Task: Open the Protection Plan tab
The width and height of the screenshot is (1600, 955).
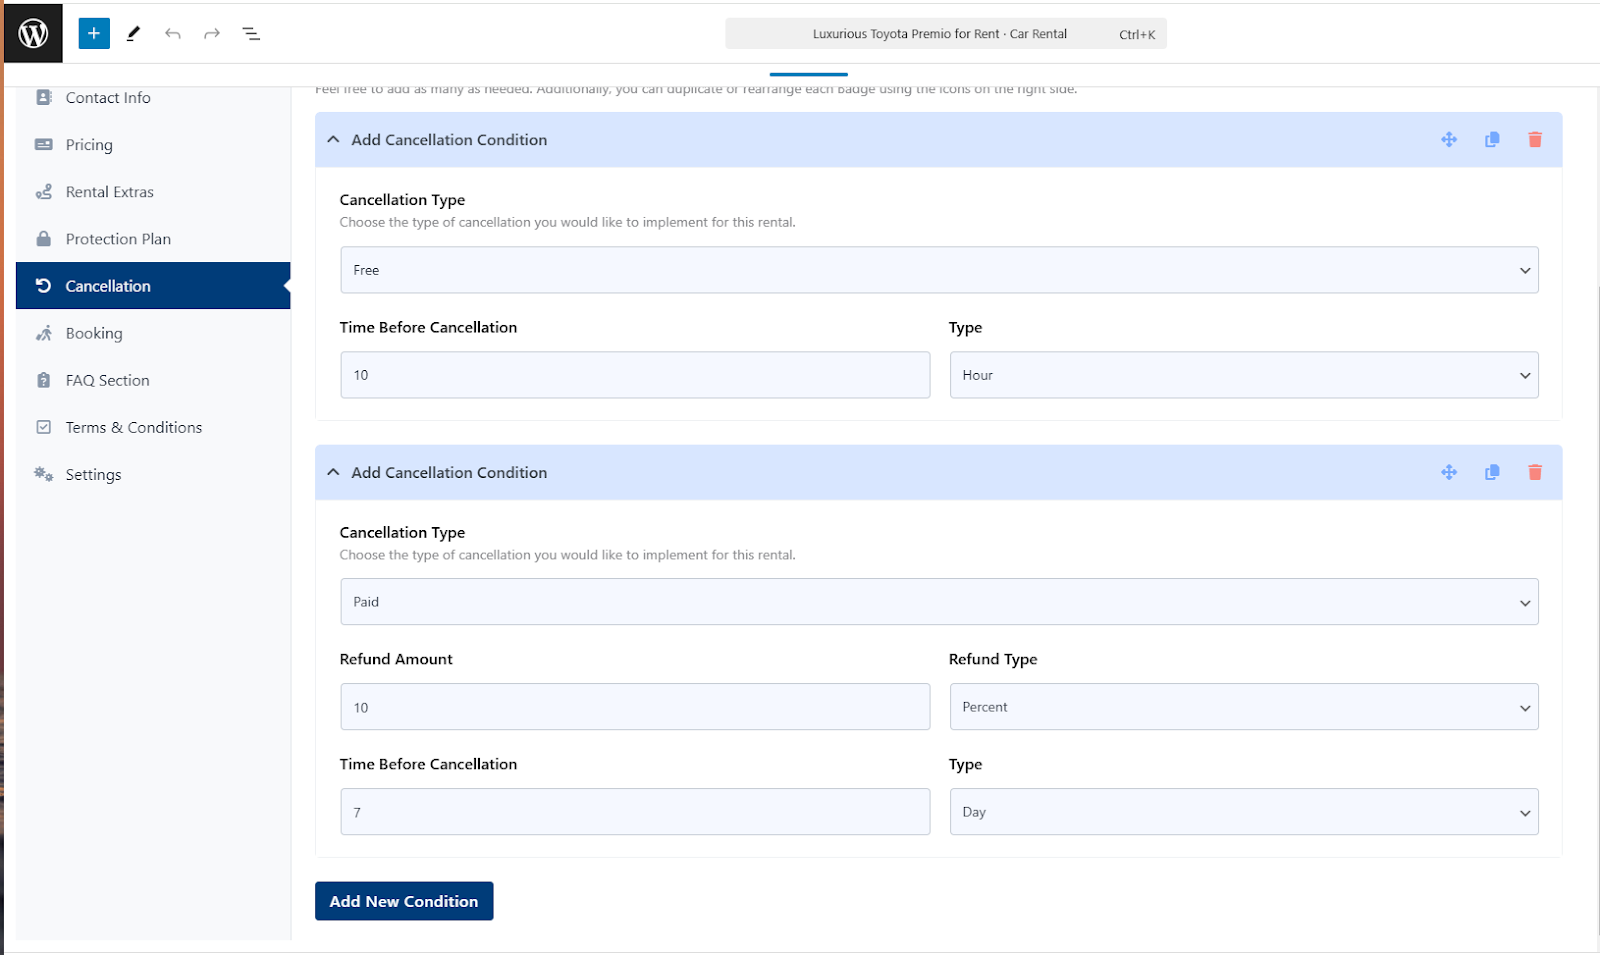Action: point(153,238)
